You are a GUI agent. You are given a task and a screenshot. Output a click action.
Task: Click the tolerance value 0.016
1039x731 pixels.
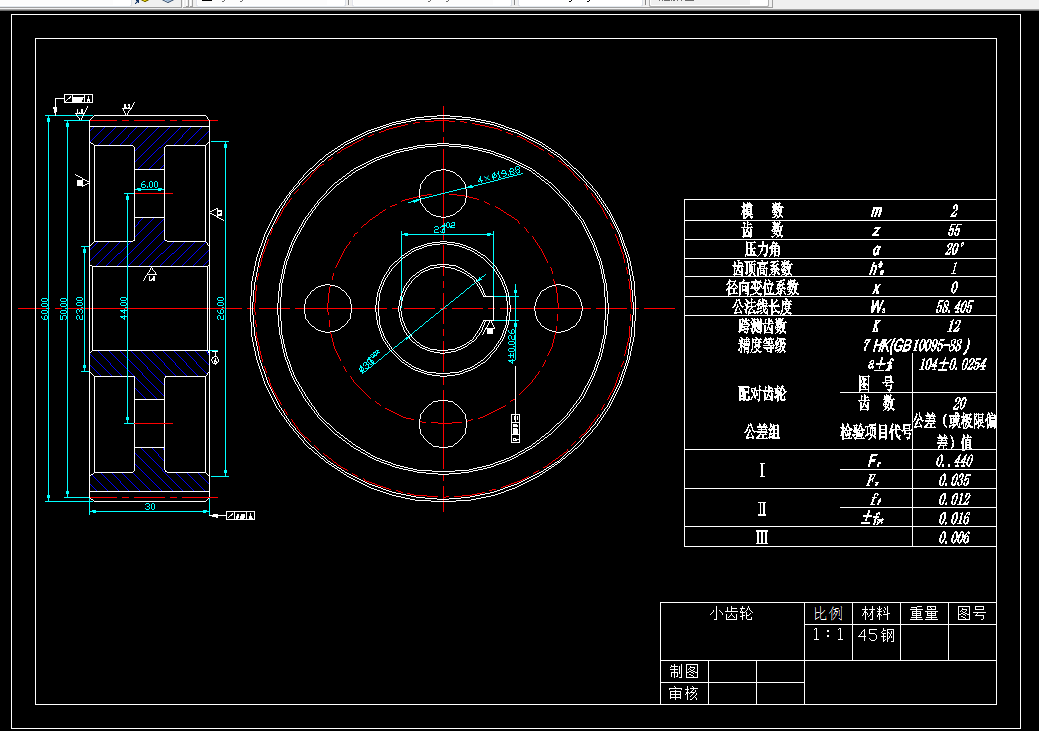pyautogui.click(x=954, y=518)
